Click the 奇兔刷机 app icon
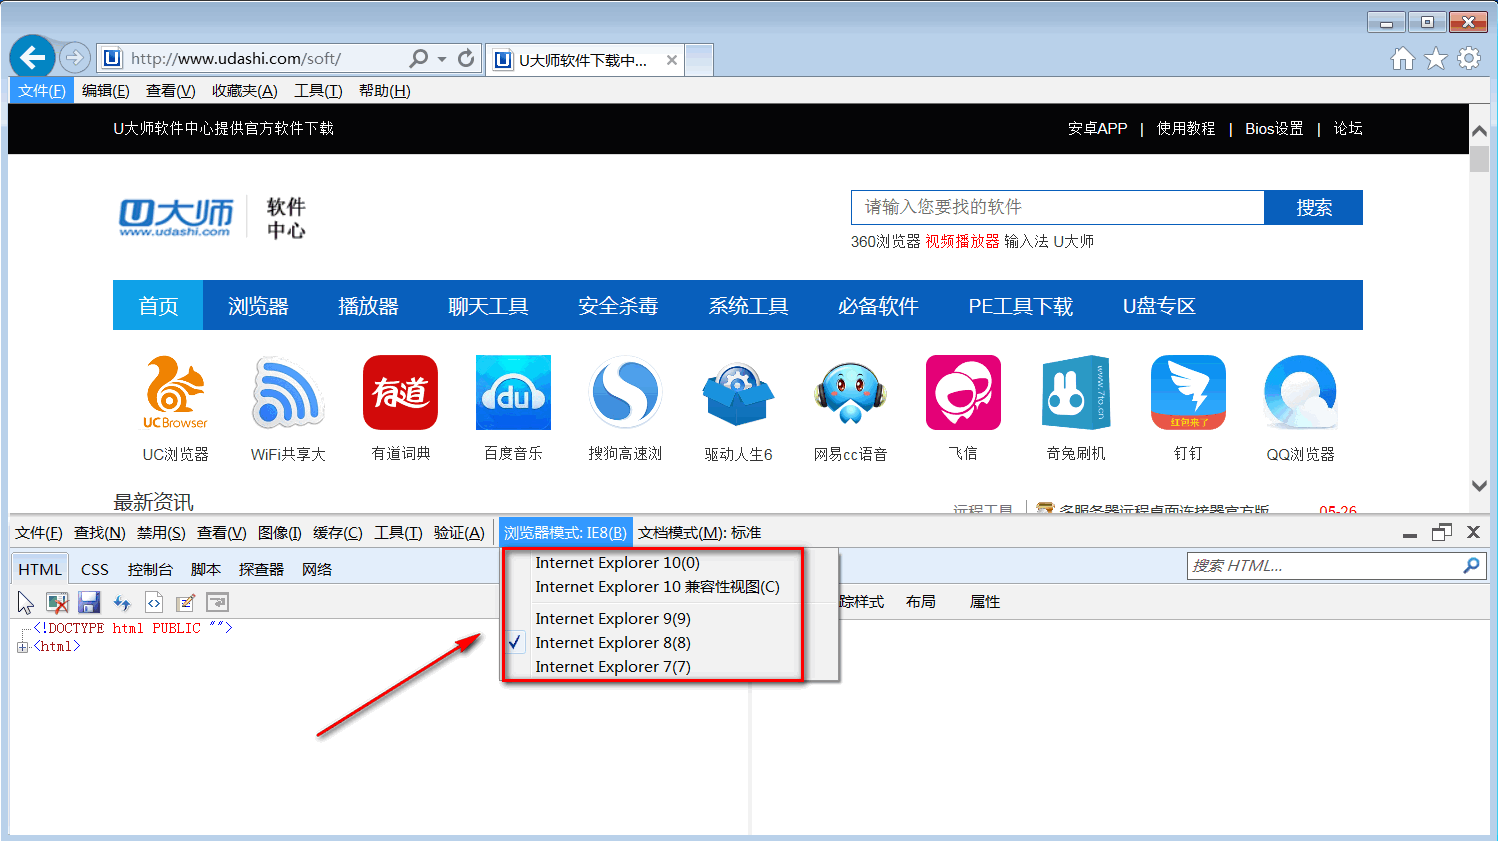 [1076, 392]
